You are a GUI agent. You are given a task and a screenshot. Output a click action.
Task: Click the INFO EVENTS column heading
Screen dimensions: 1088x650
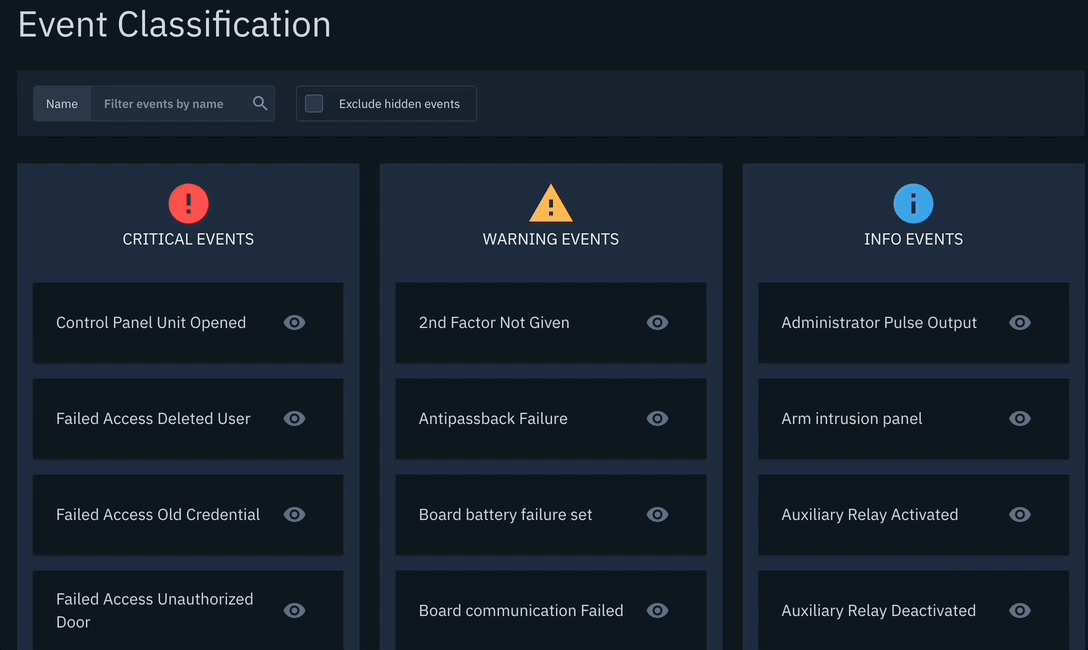pos(913,239)
